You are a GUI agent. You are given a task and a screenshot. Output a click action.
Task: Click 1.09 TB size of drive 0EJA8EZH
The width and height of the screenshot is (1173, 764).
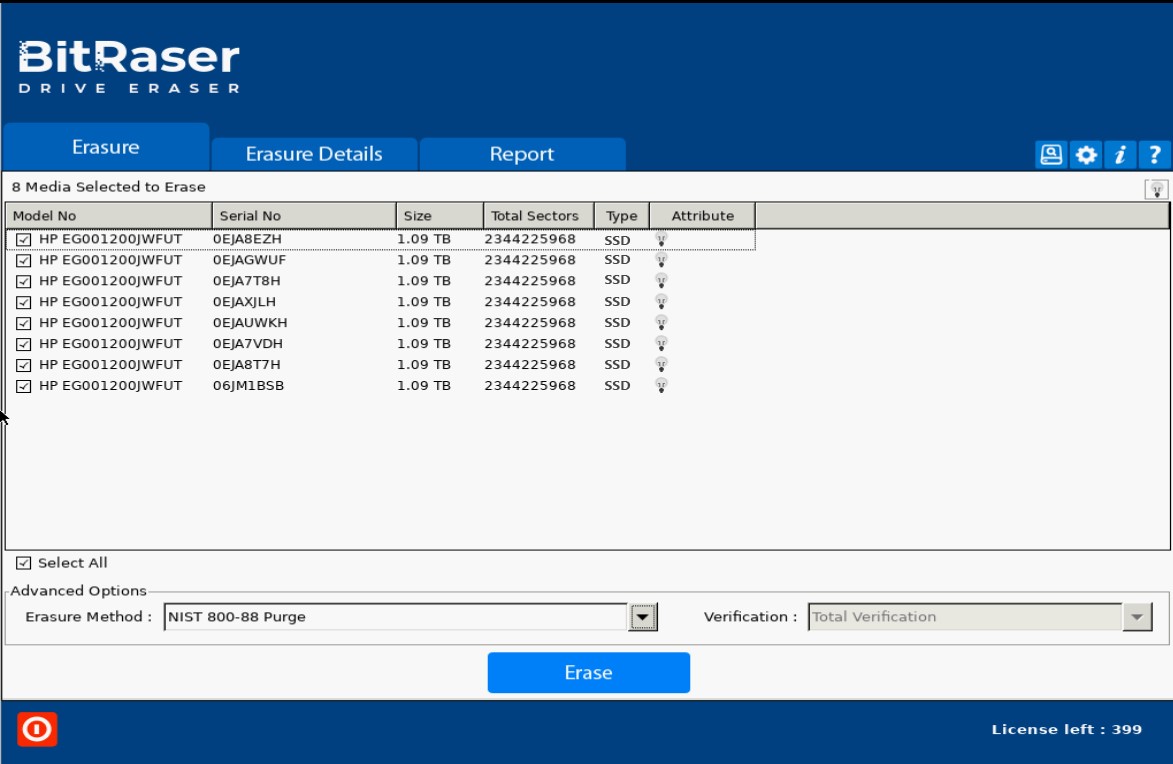pos(424,239)
